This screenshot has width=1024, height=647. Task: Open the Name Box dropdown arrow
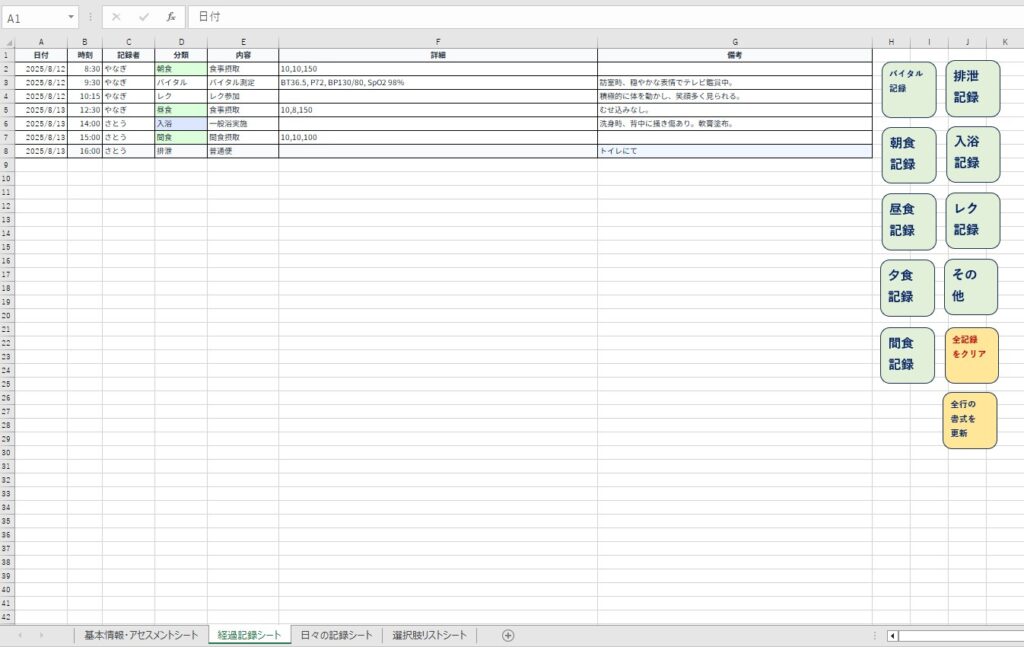[71, 17]
